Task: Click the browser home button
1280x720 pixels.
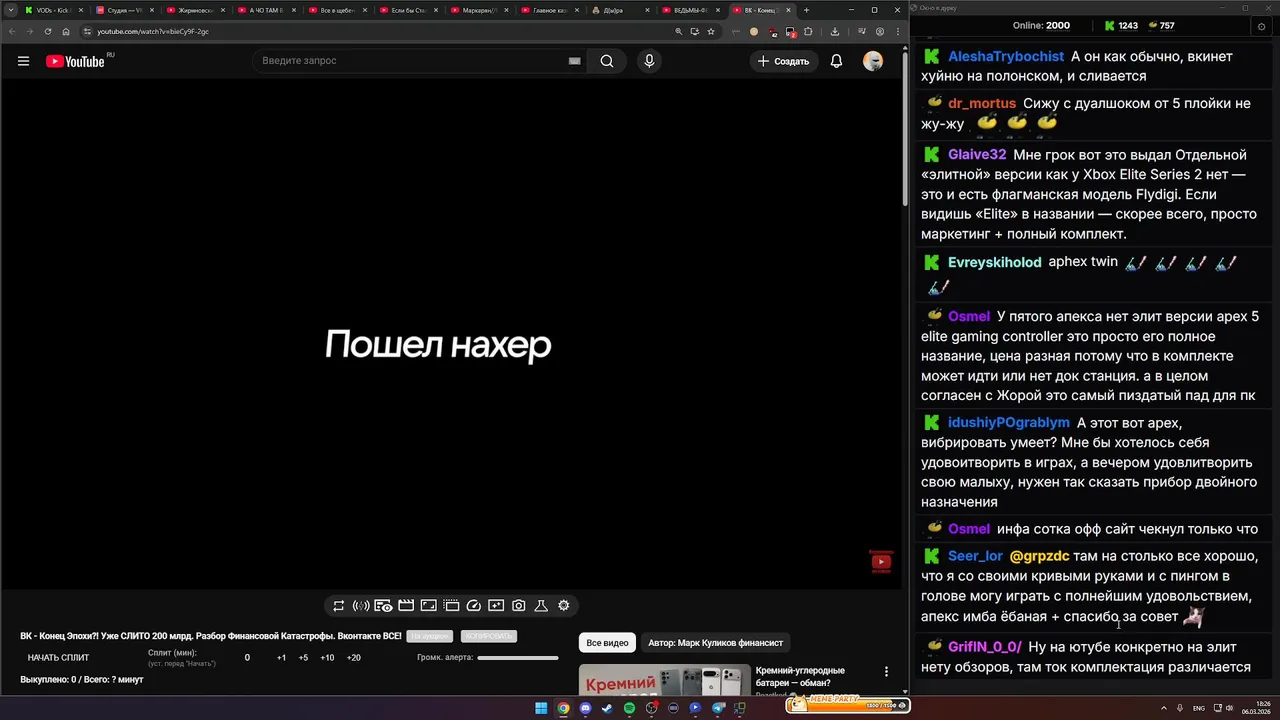Action: (66, 31)
